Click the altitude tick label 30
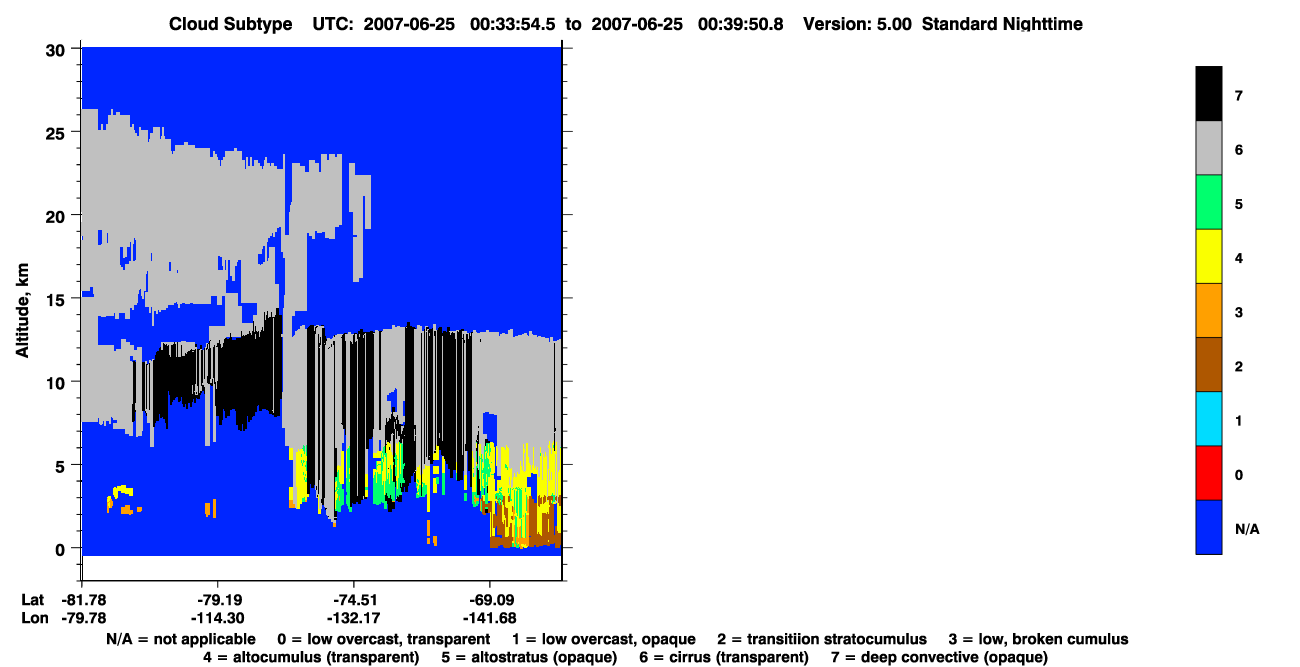This screenshot has height=667, width=1300. [58, 50]
